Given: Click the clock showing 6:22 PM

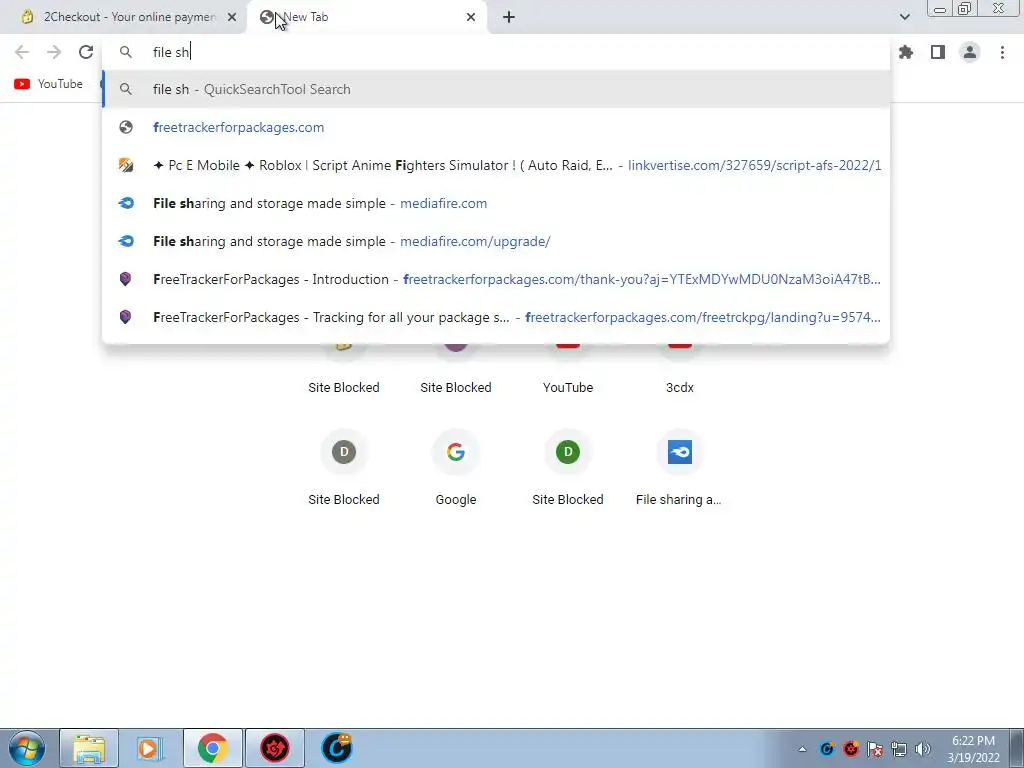Looking at the screenshot, I should coord(973,748).
